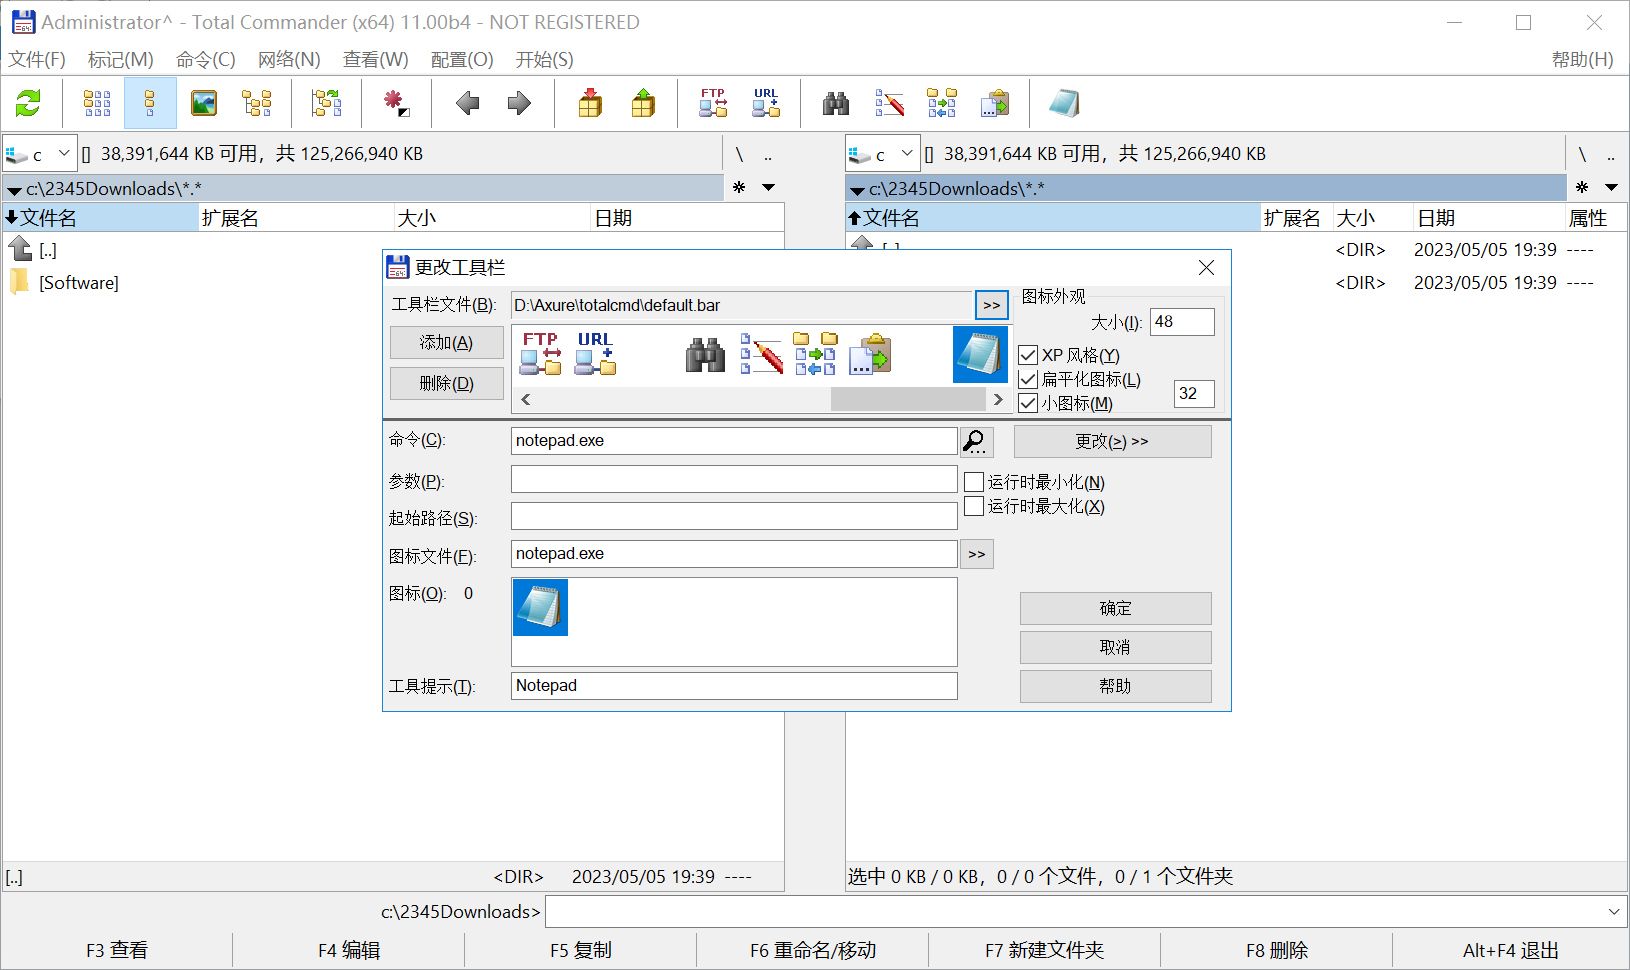Click the dialog 帮助 button

1115,686
